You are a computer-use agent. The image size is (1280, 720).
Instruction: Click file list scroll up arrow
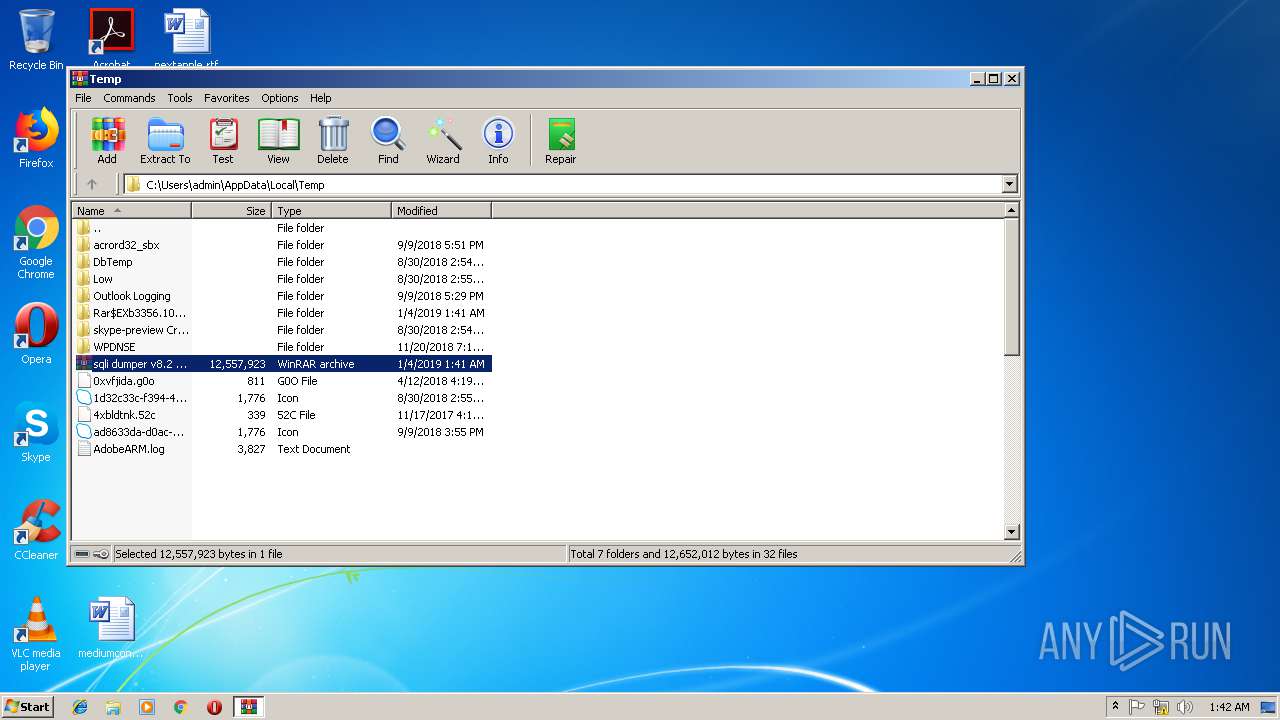tap(1012, 211)
